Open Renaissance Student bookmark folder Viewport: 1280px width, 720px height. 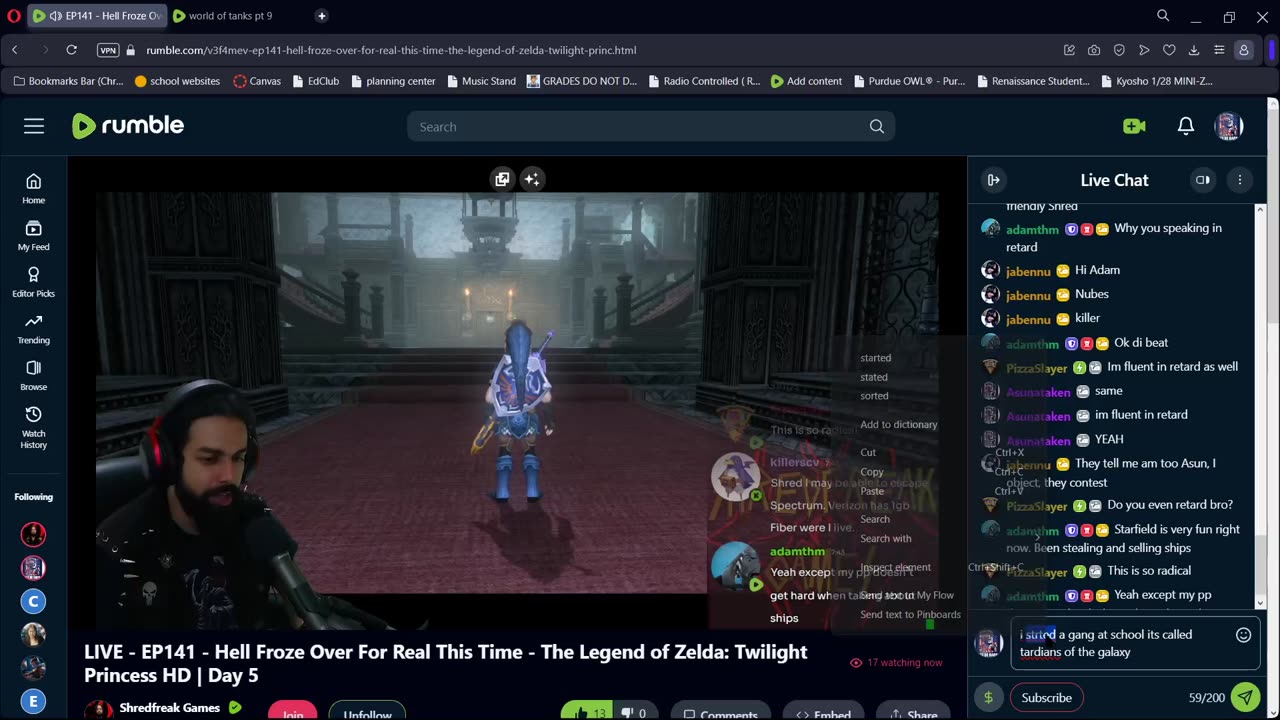[x=1033, y=81]
